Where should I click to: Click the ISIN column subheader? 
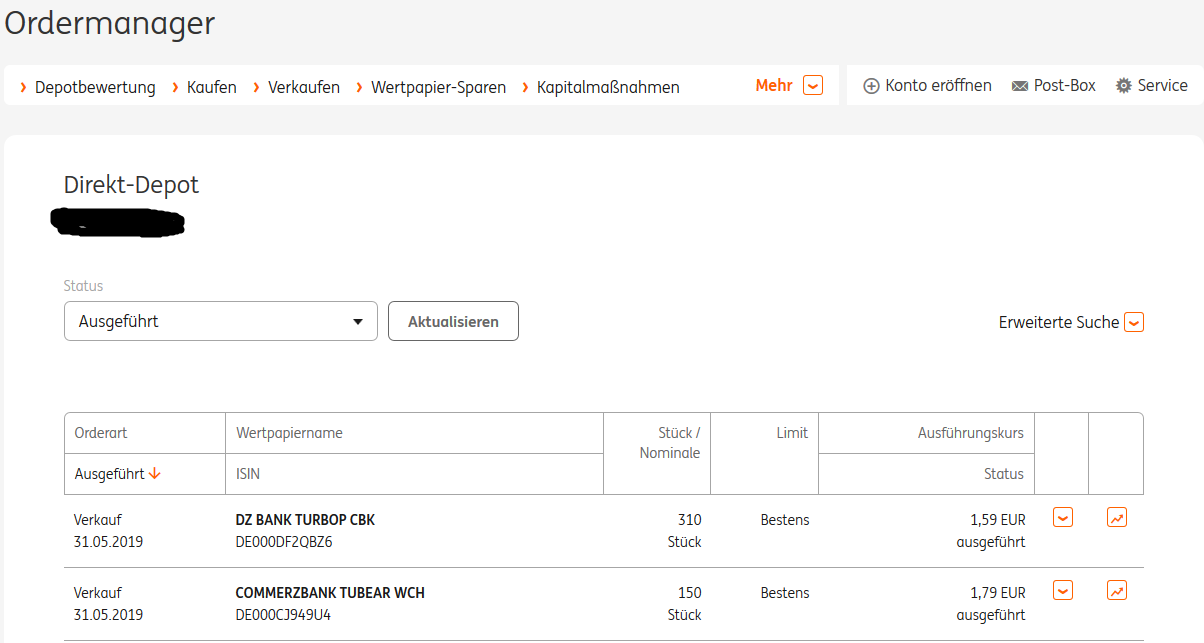pyautogui.click(x=248, y=474)
